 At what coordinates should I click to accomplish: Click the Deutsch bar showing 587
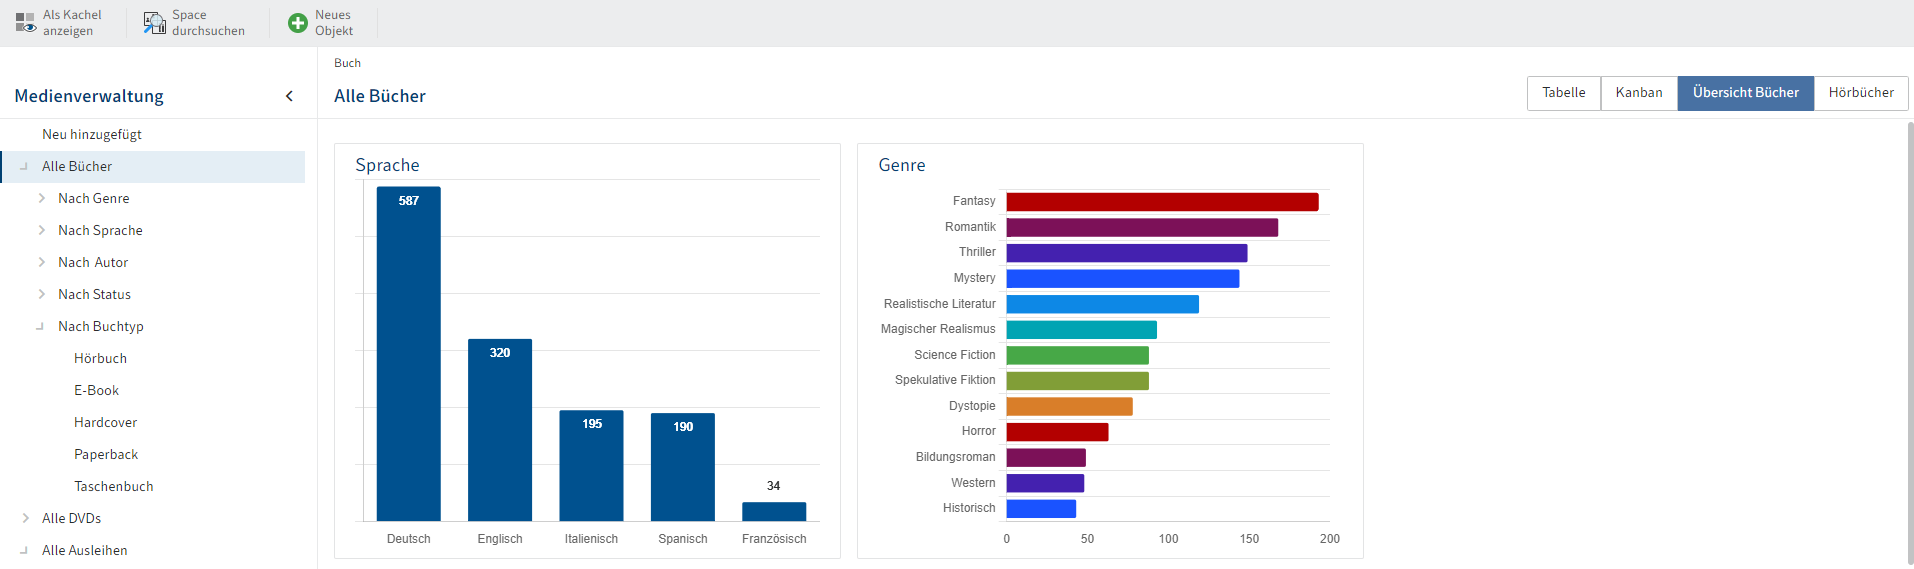coord(408,354)
